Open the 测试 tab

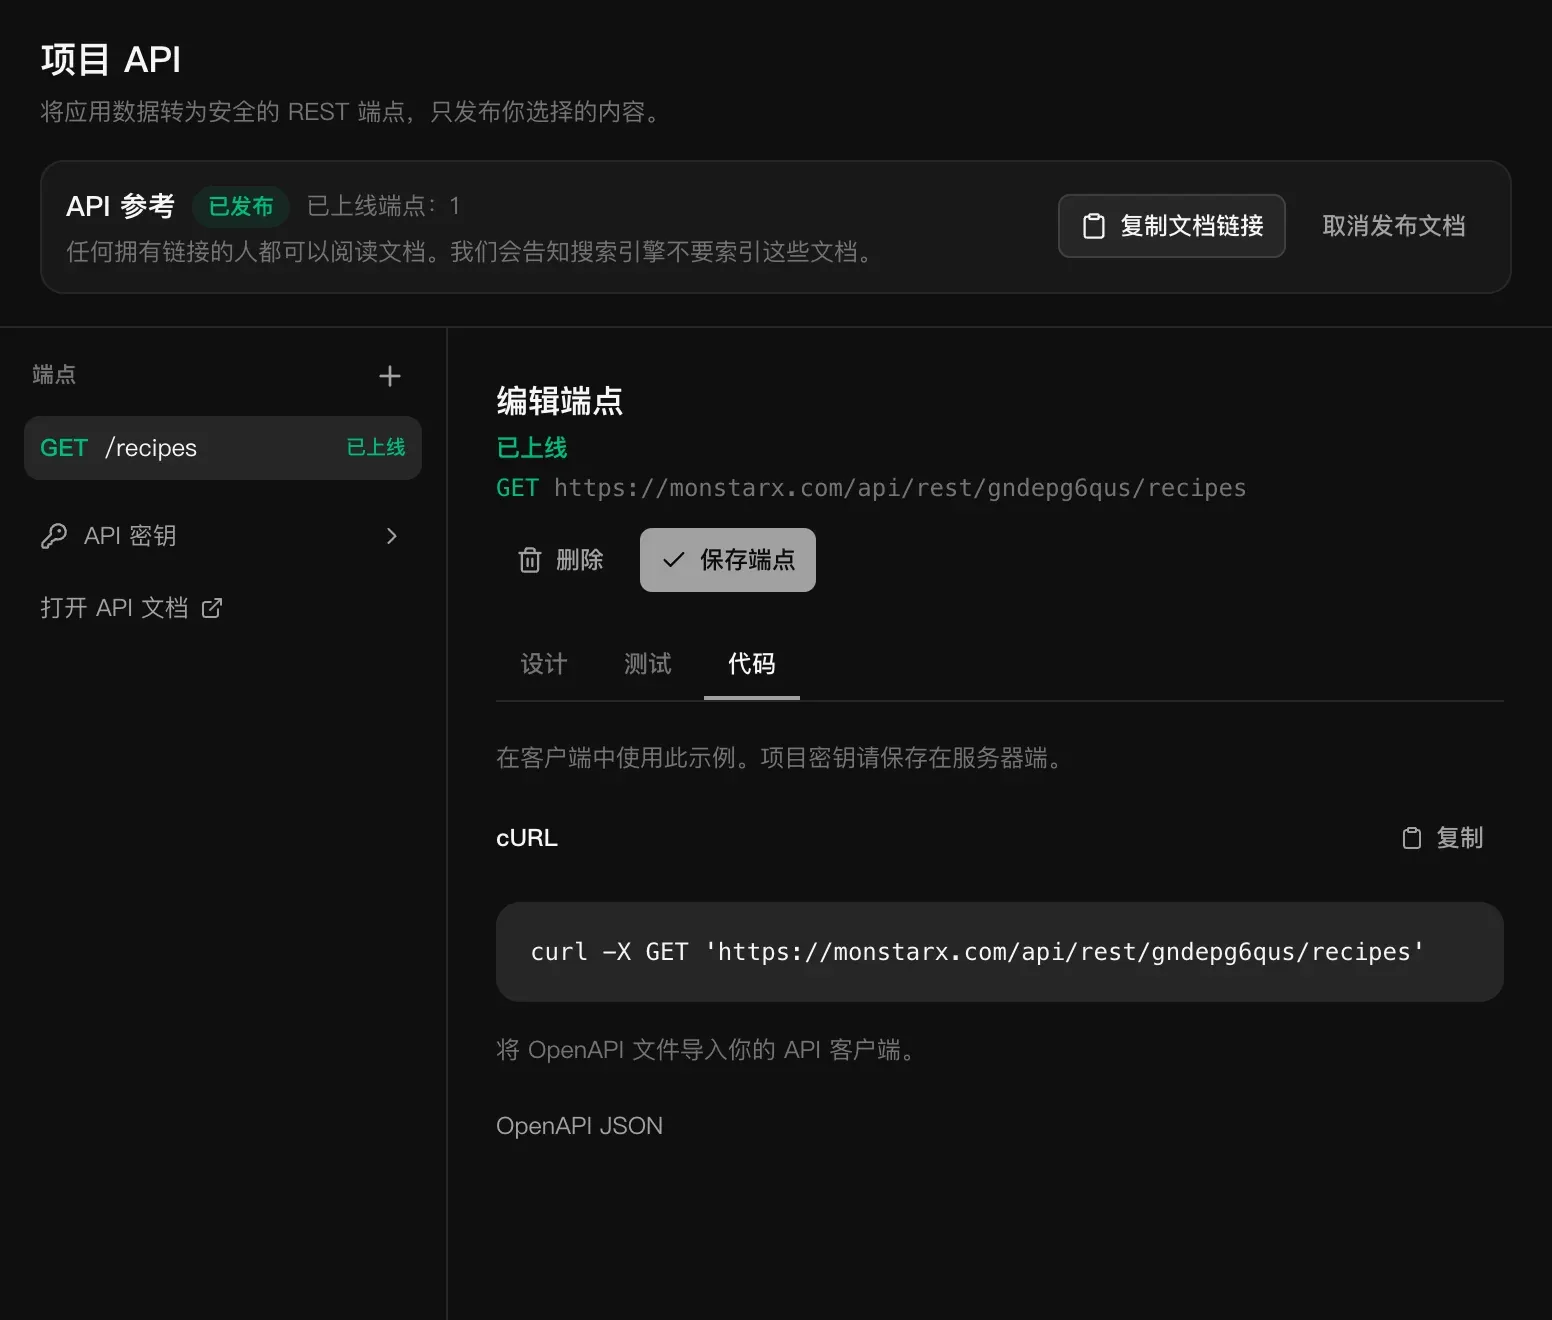pos(648,664)
